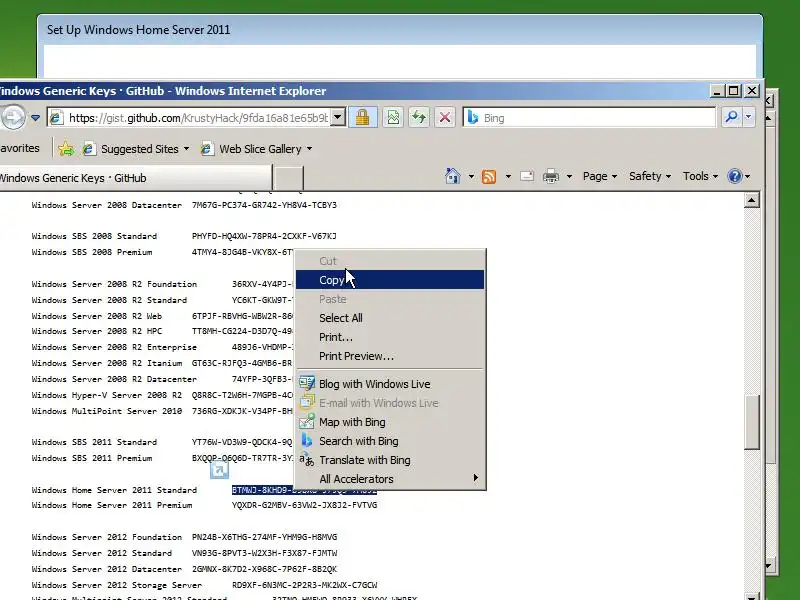800x600 pixels.
Task: Click the text Windows SBS 2011 Standard
Action: [94, 442]
